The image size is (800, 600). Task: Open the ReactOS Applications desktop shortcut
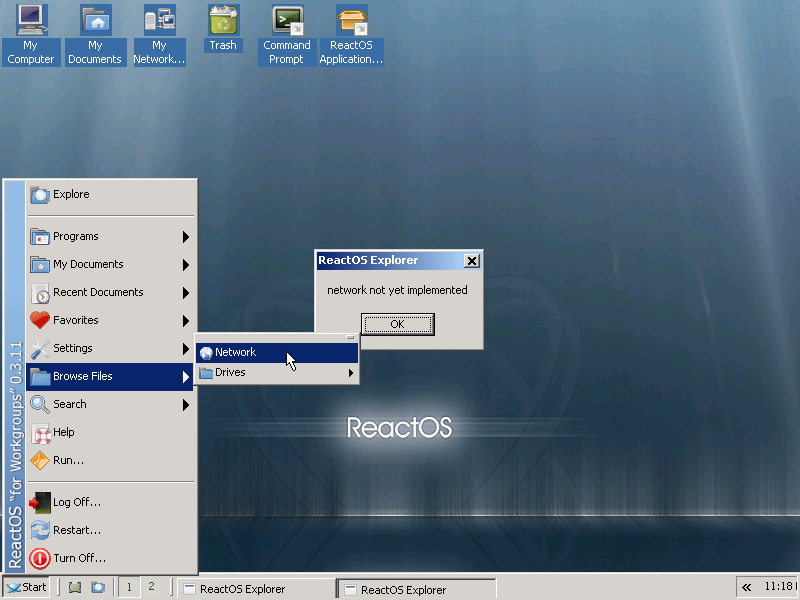coord(351,35)
